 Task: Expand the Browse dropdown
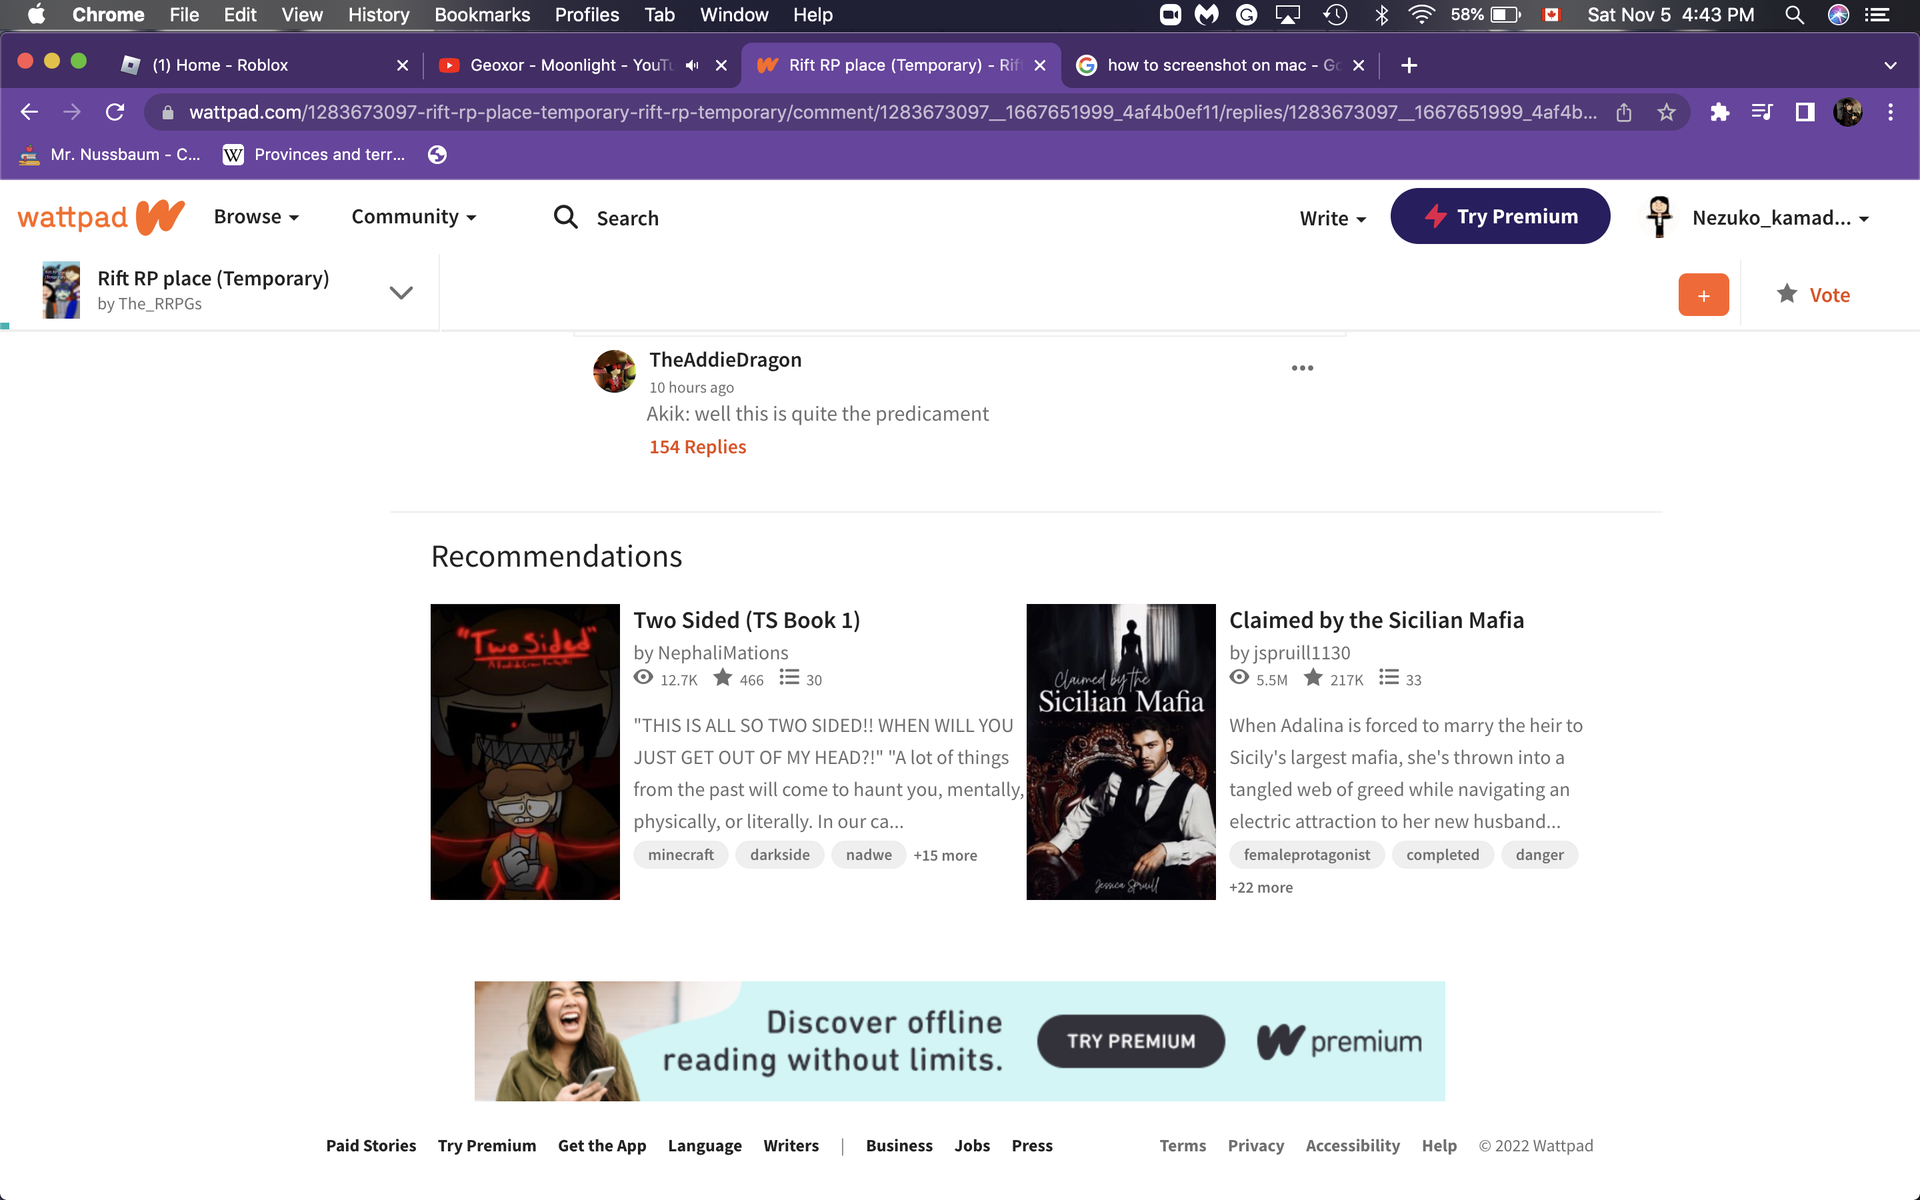tap(256, 217)
